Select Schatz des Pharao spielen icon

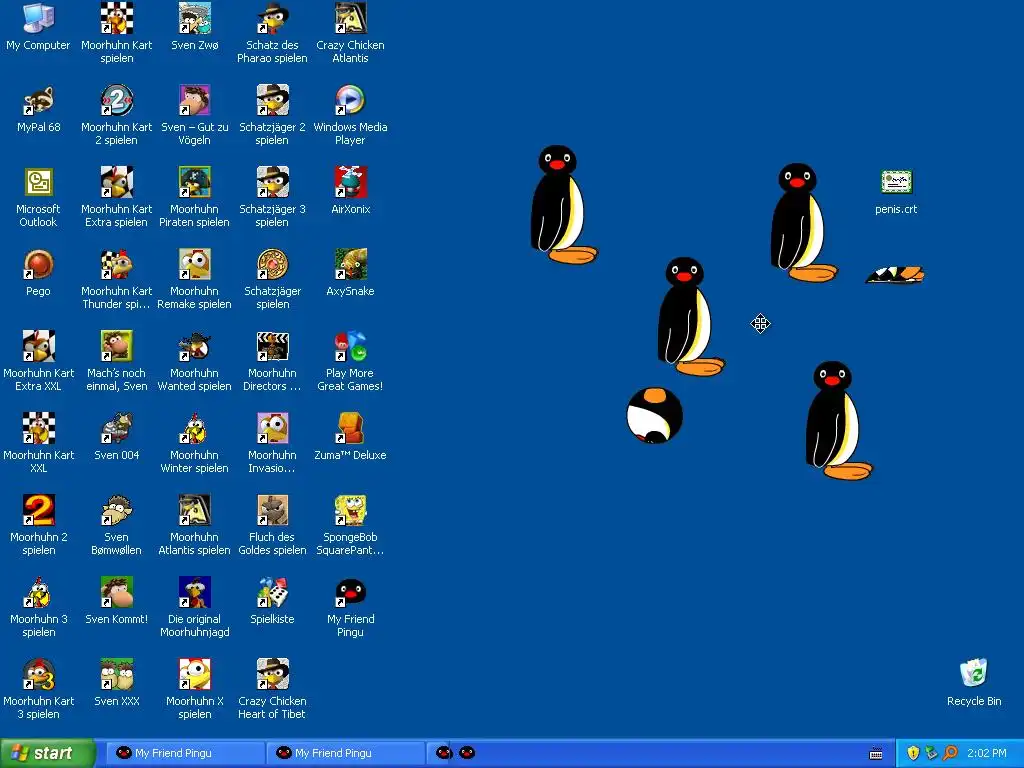[x=272, y=18]
